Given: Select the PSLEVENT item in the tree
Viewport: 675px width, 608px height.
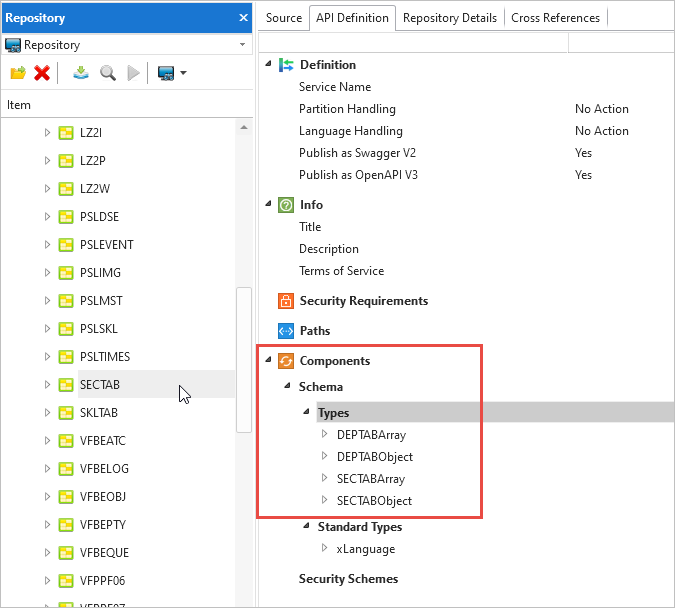Looking at the screenshot, I should [x=106, y=245].
